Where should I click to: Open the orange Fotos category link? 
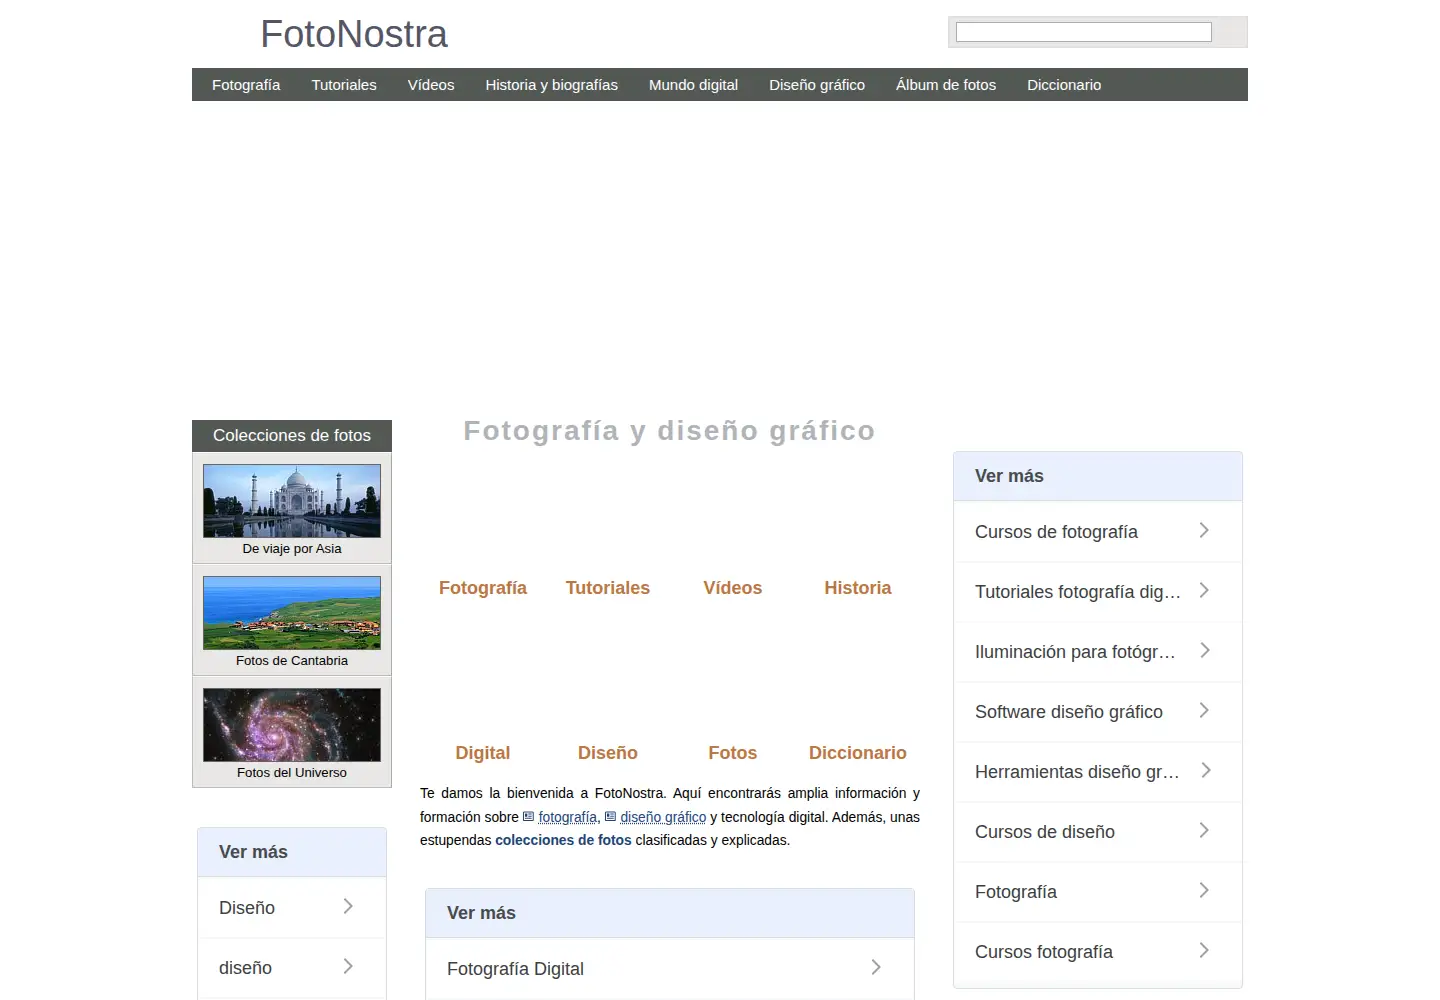click(x=733, y=753)
